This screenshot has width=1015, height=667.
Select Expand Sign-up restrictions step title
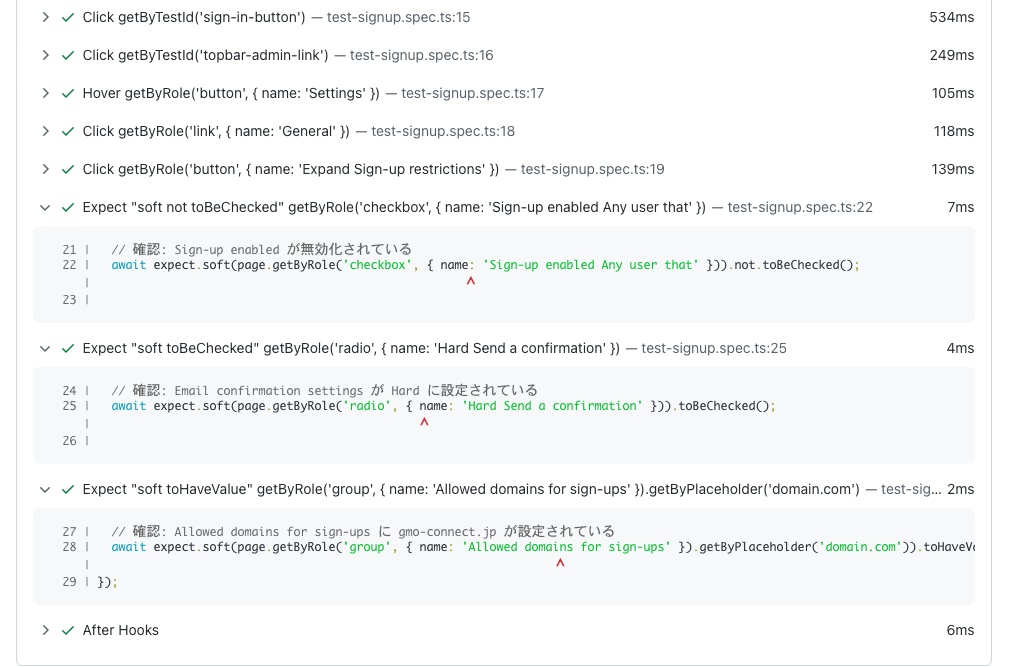(291, 169)
